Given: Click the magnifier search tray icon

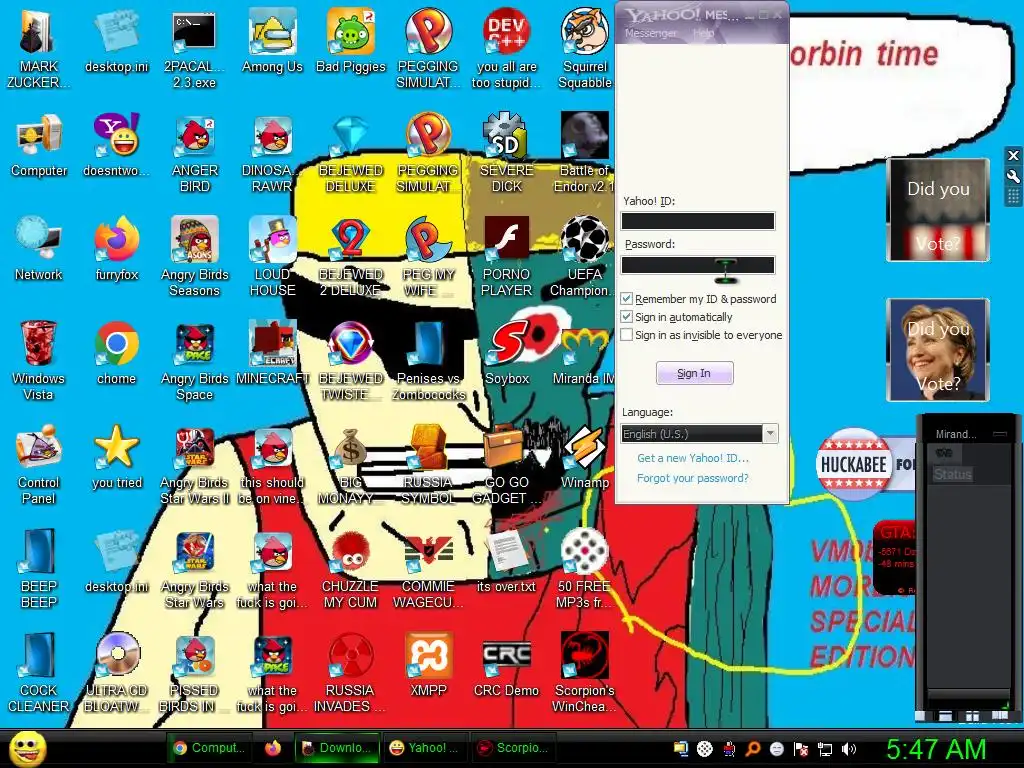Looking at the screenshot, I should click(752, 749).
